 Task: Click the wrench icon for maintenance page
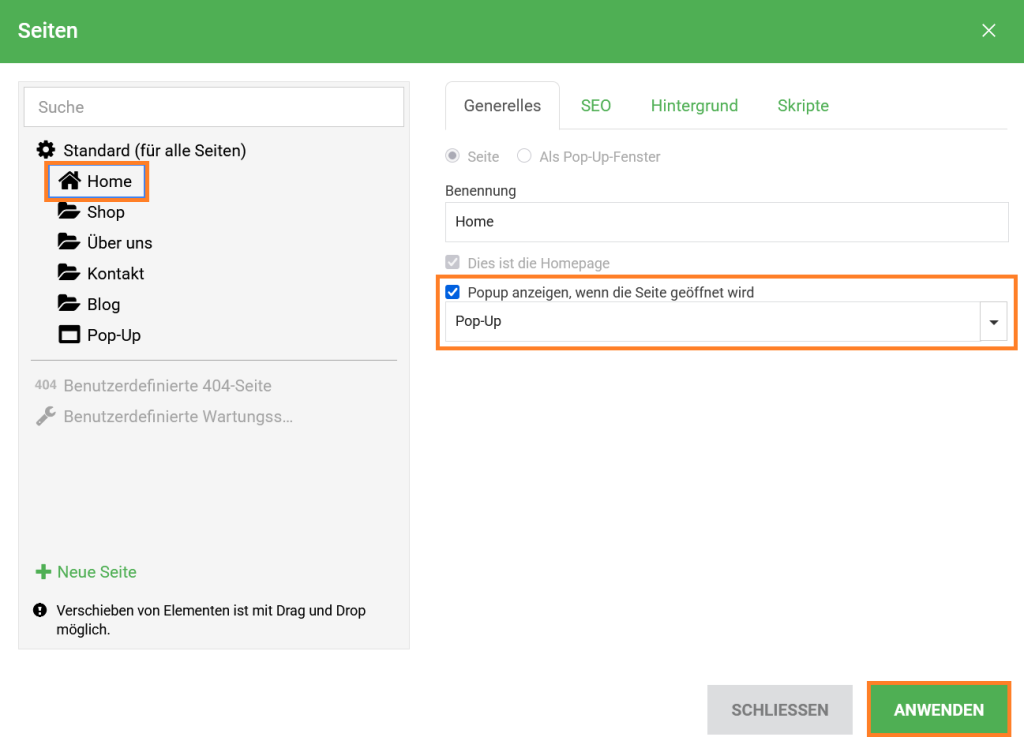tap(46, 416)
